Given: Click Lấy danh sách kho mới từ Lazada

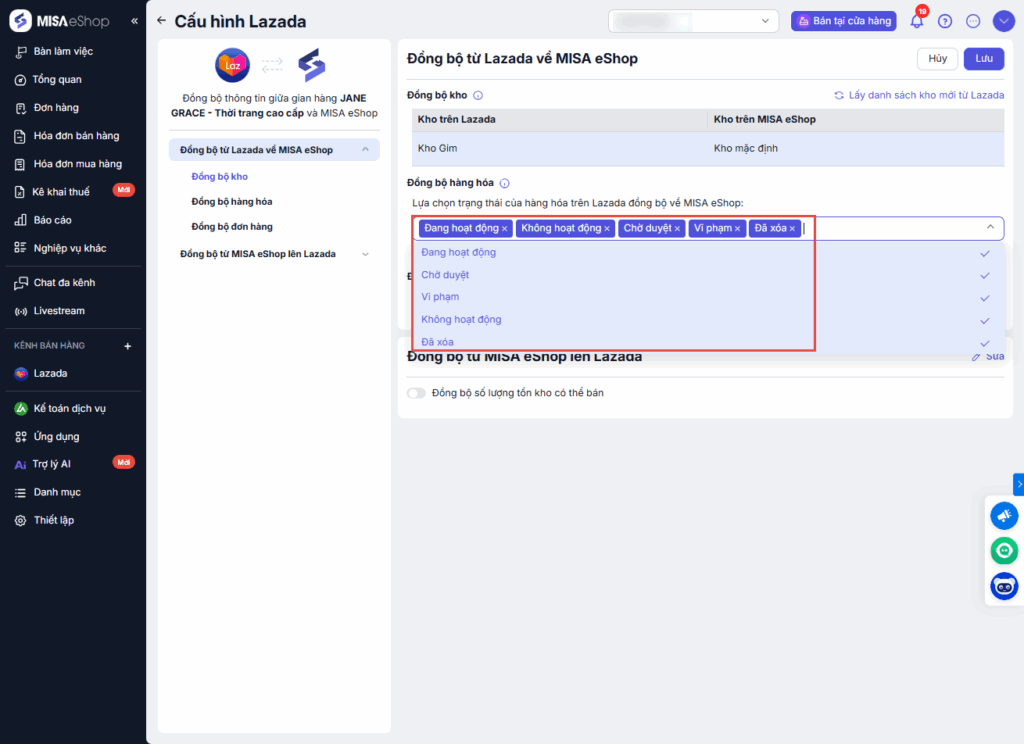Looking at the screenshot, I should pos(920,95).
